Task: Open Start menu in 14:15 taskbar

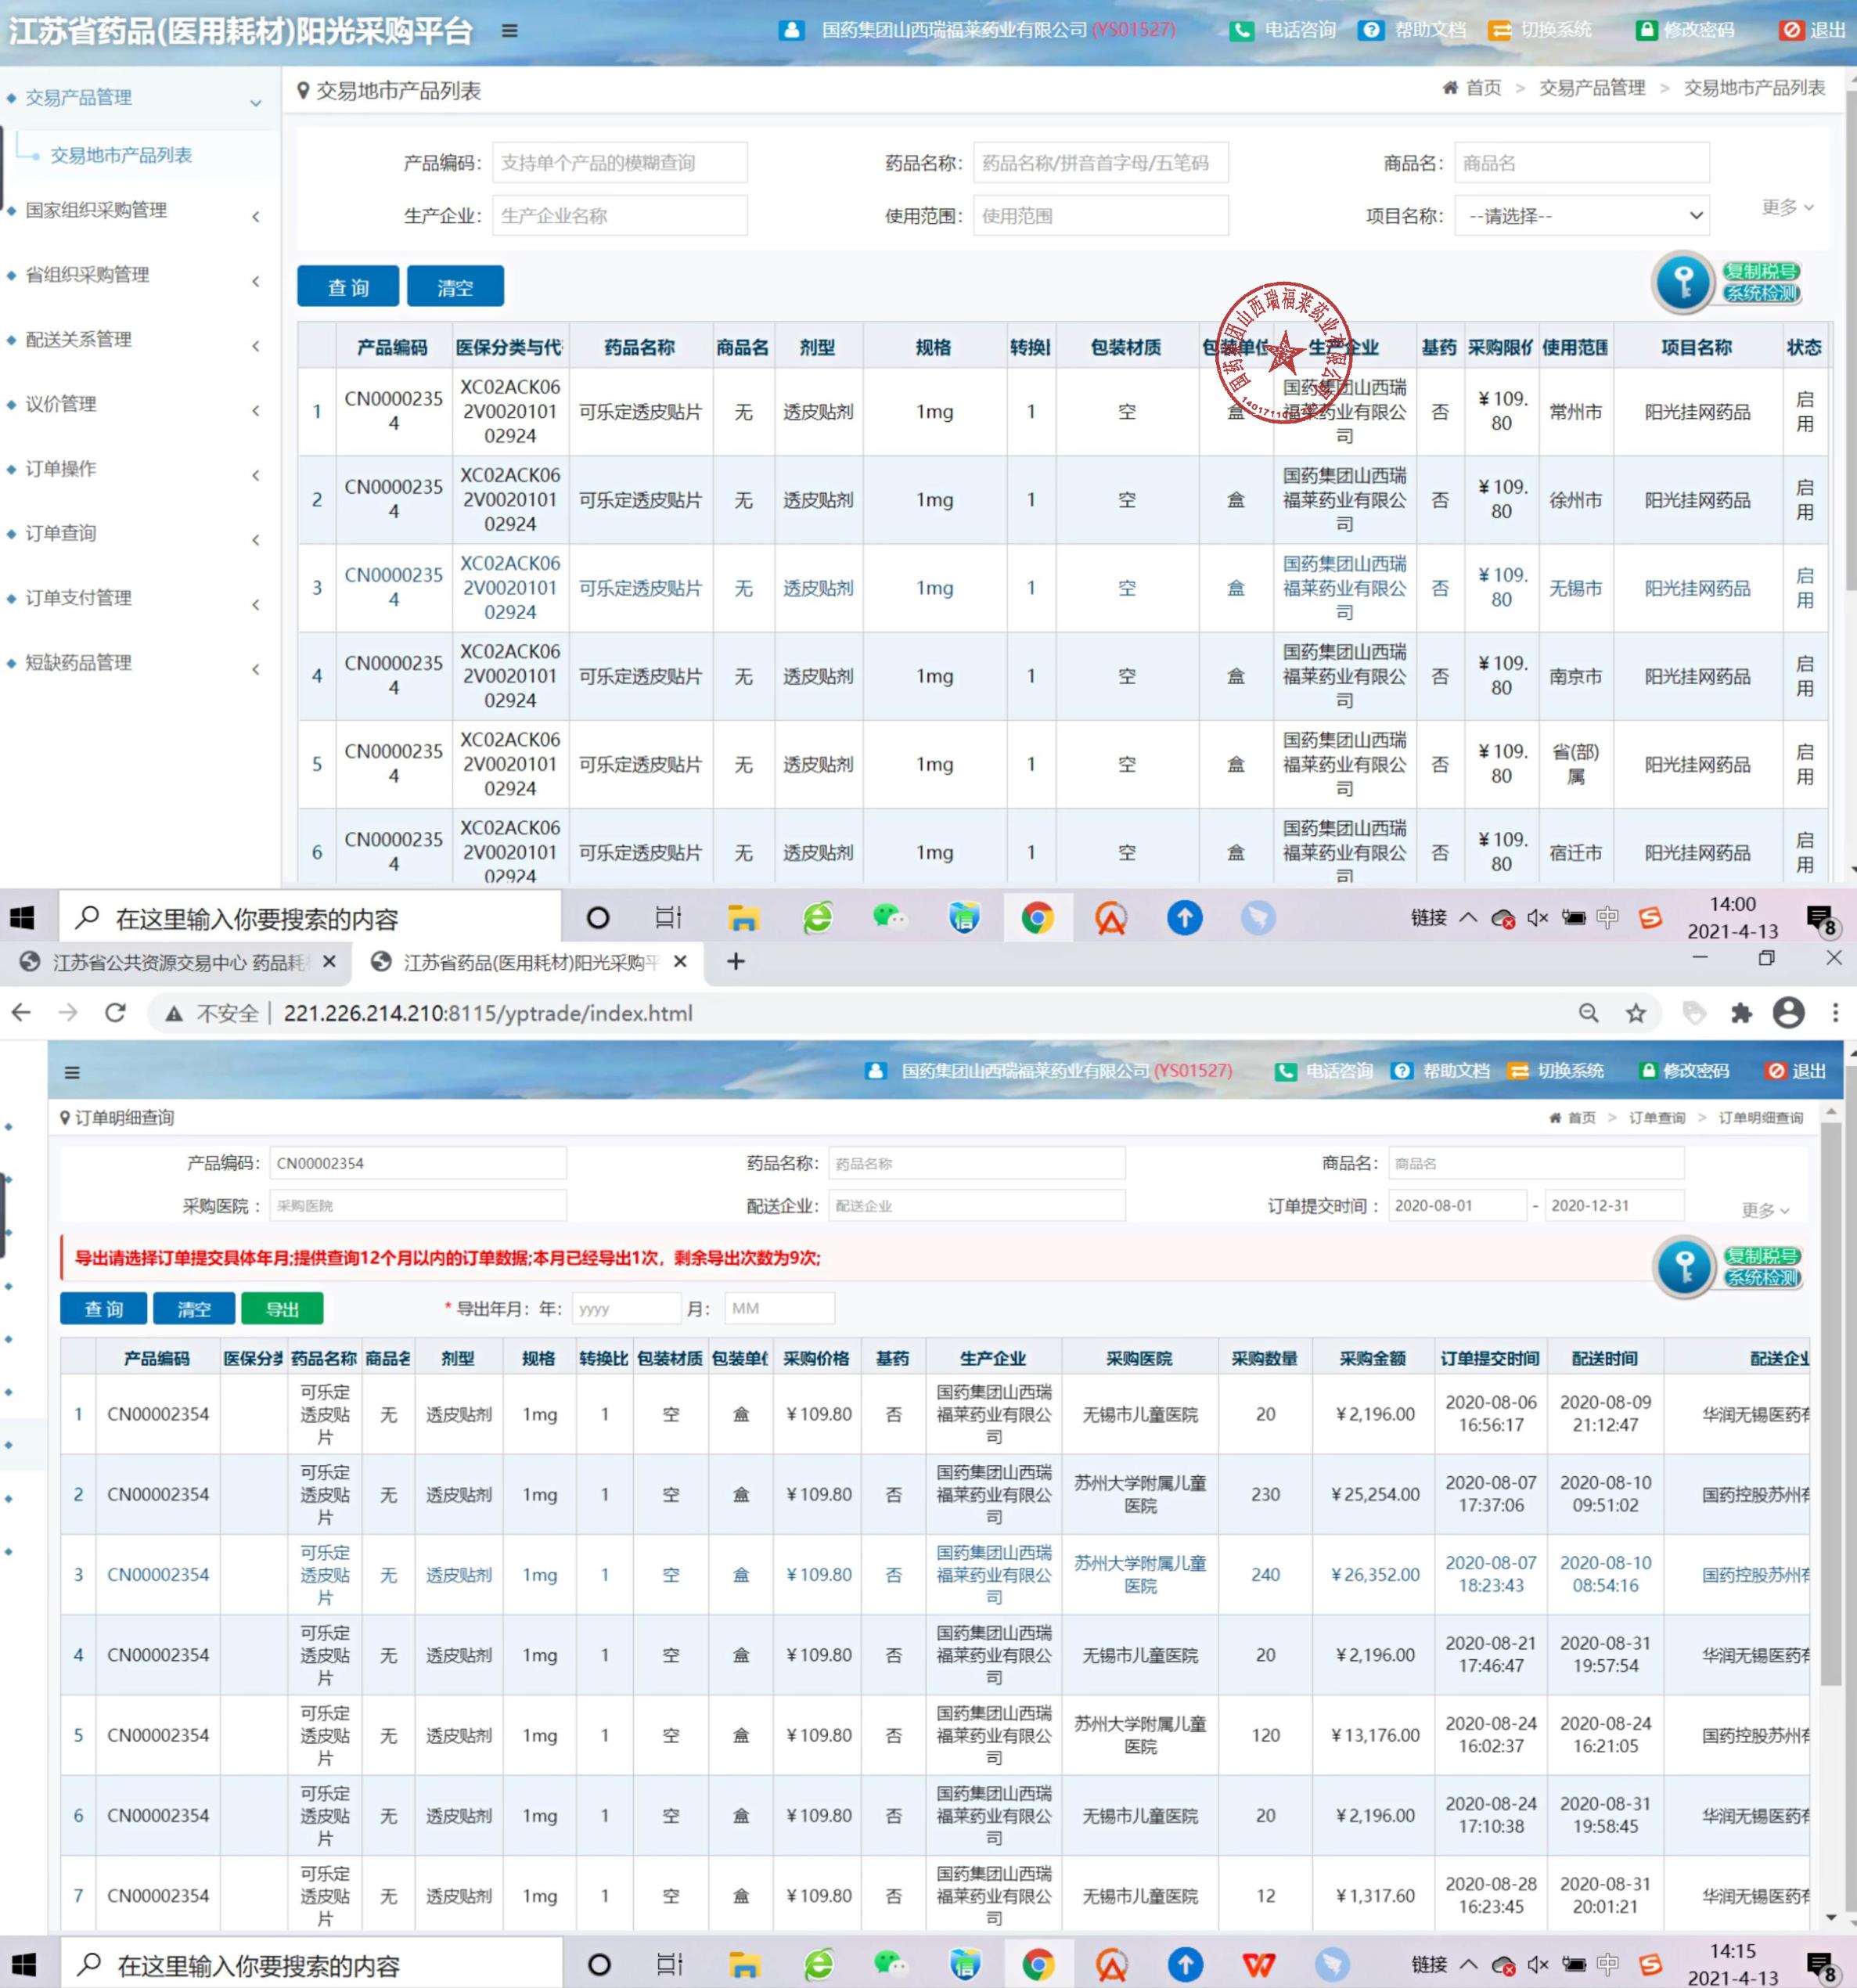Action: click(23, 1965)
